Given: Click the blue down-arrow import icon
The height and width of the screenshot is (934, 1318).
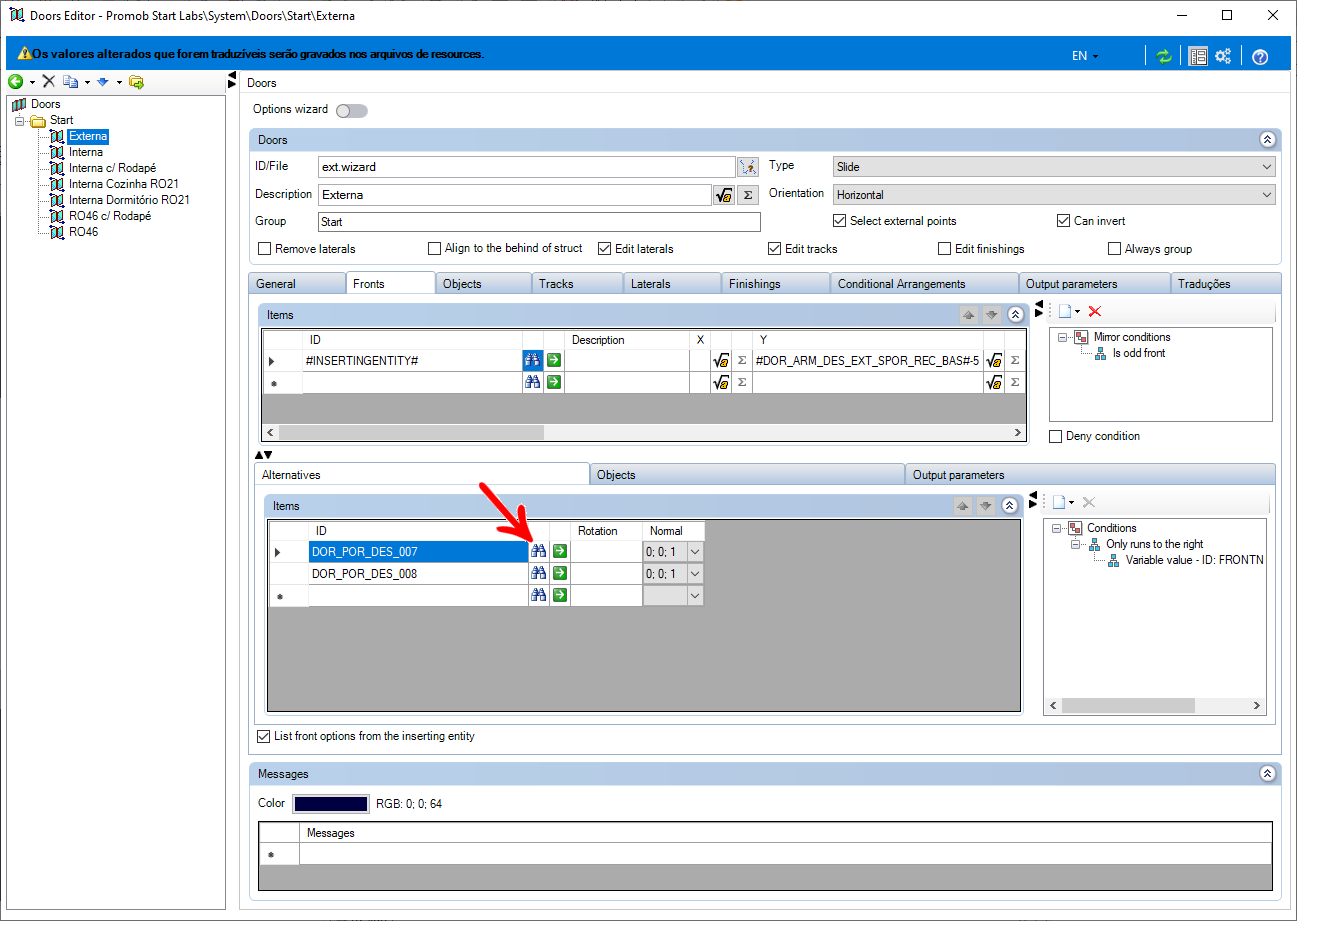Looking at the screenshot, I should coord(102,82).
